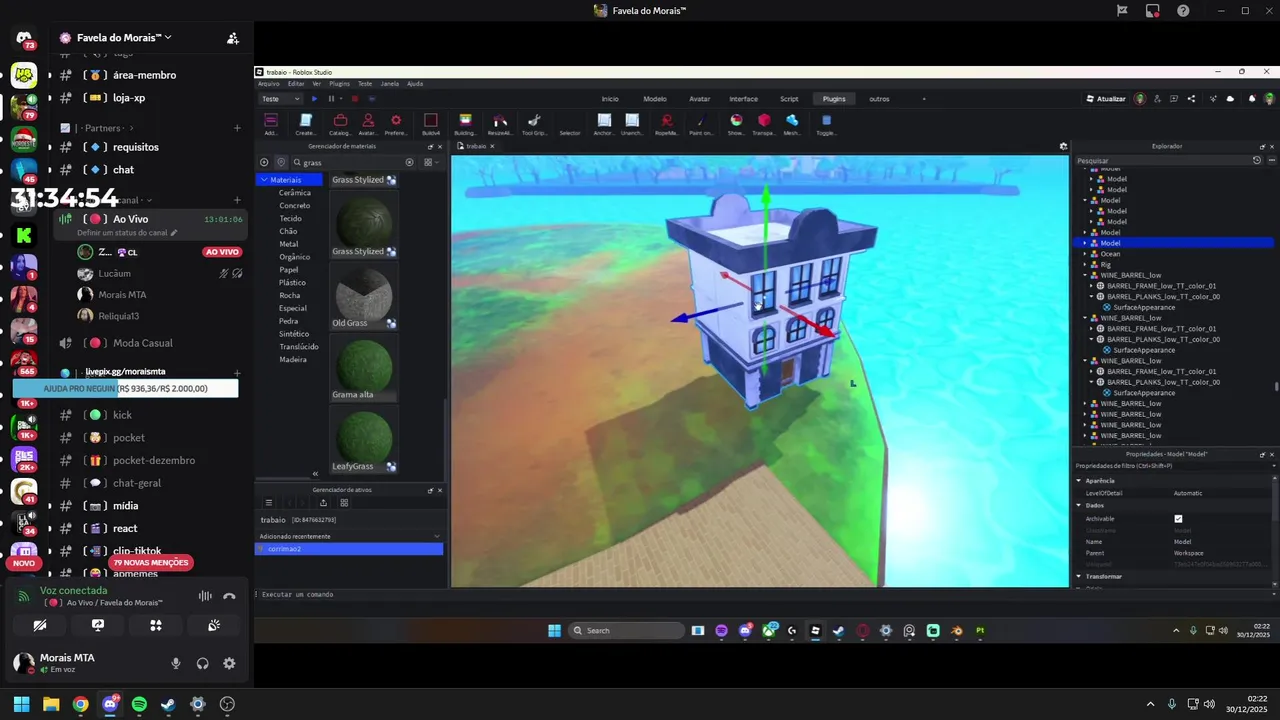The image size is (1280, 720).
Task: Switch to the Script ribbon tab
Action: click(789, 99)
